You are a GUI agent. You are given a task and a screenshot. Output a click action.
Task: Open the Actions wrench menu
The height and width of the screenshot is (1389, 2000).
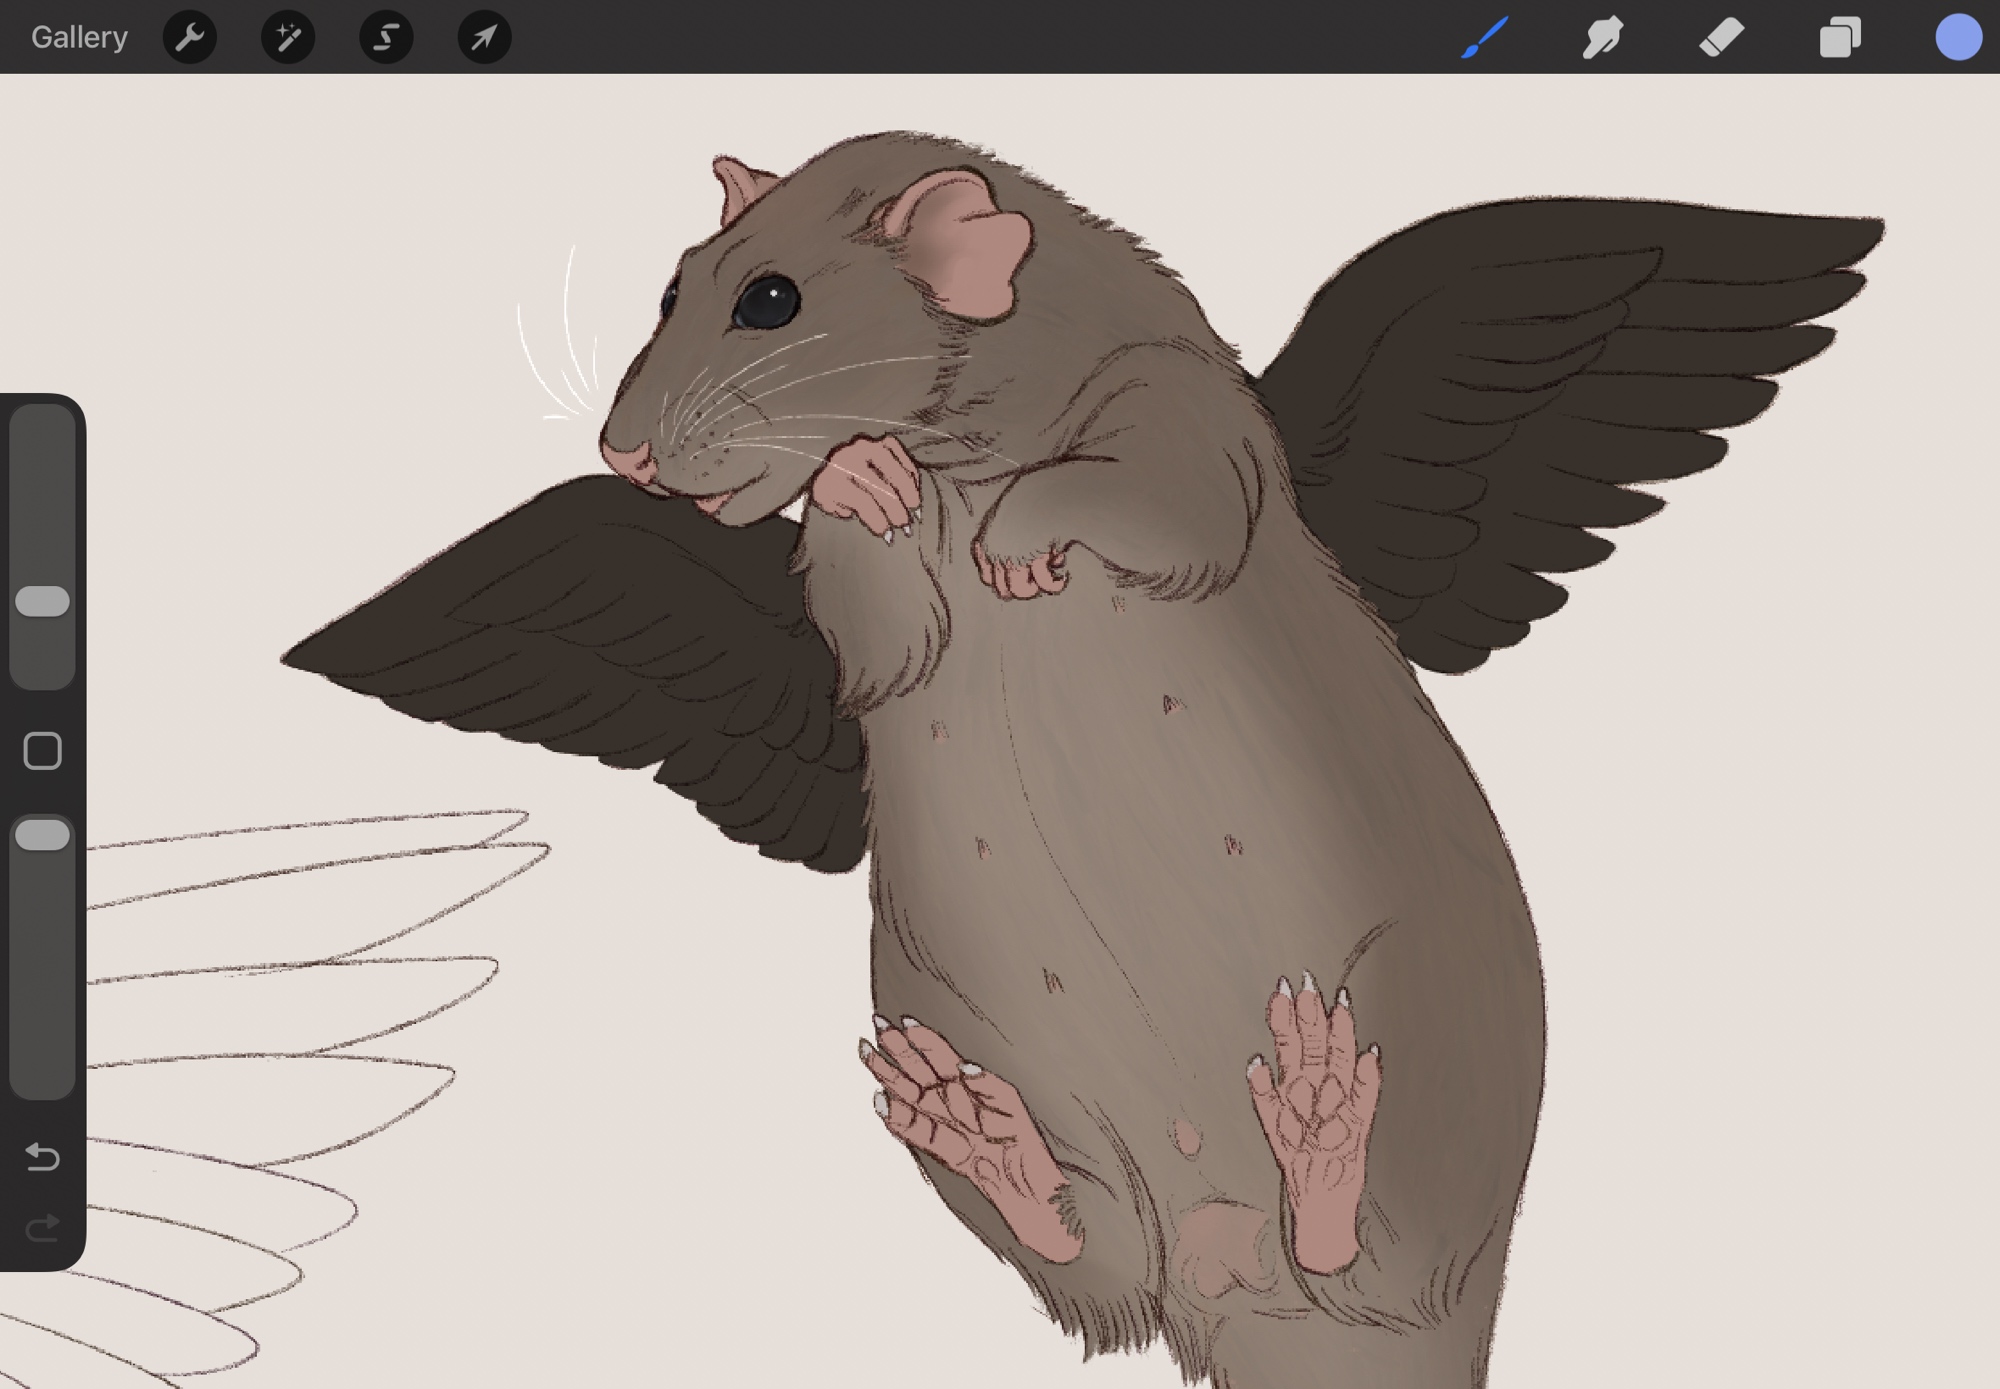click(190, 37)
